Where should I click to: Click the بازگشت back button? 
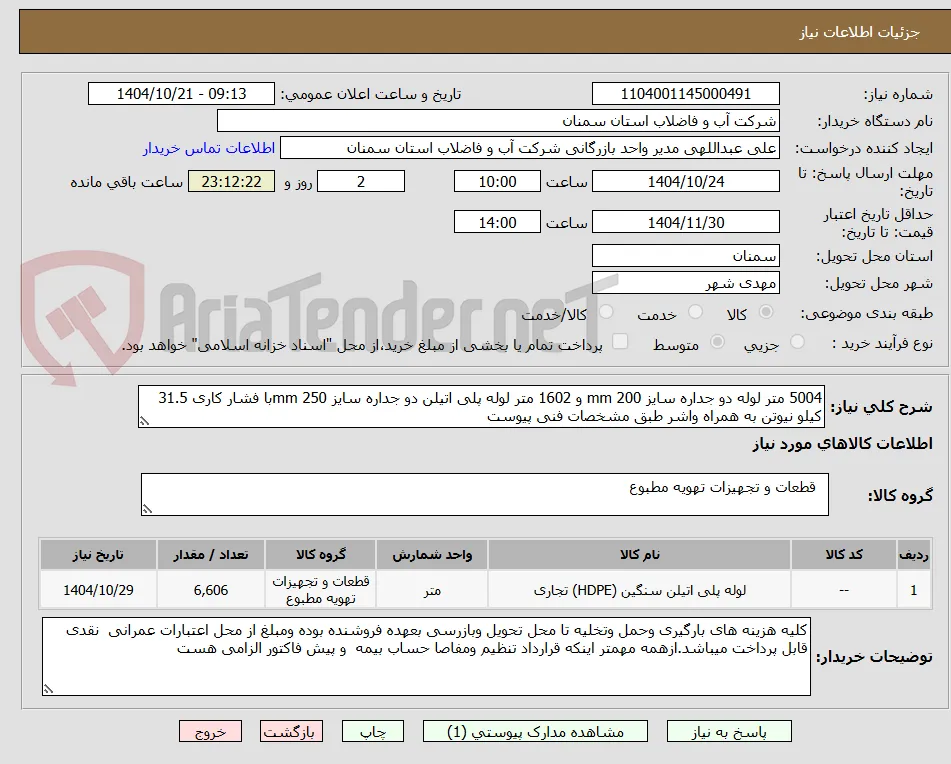click(291, 731)
